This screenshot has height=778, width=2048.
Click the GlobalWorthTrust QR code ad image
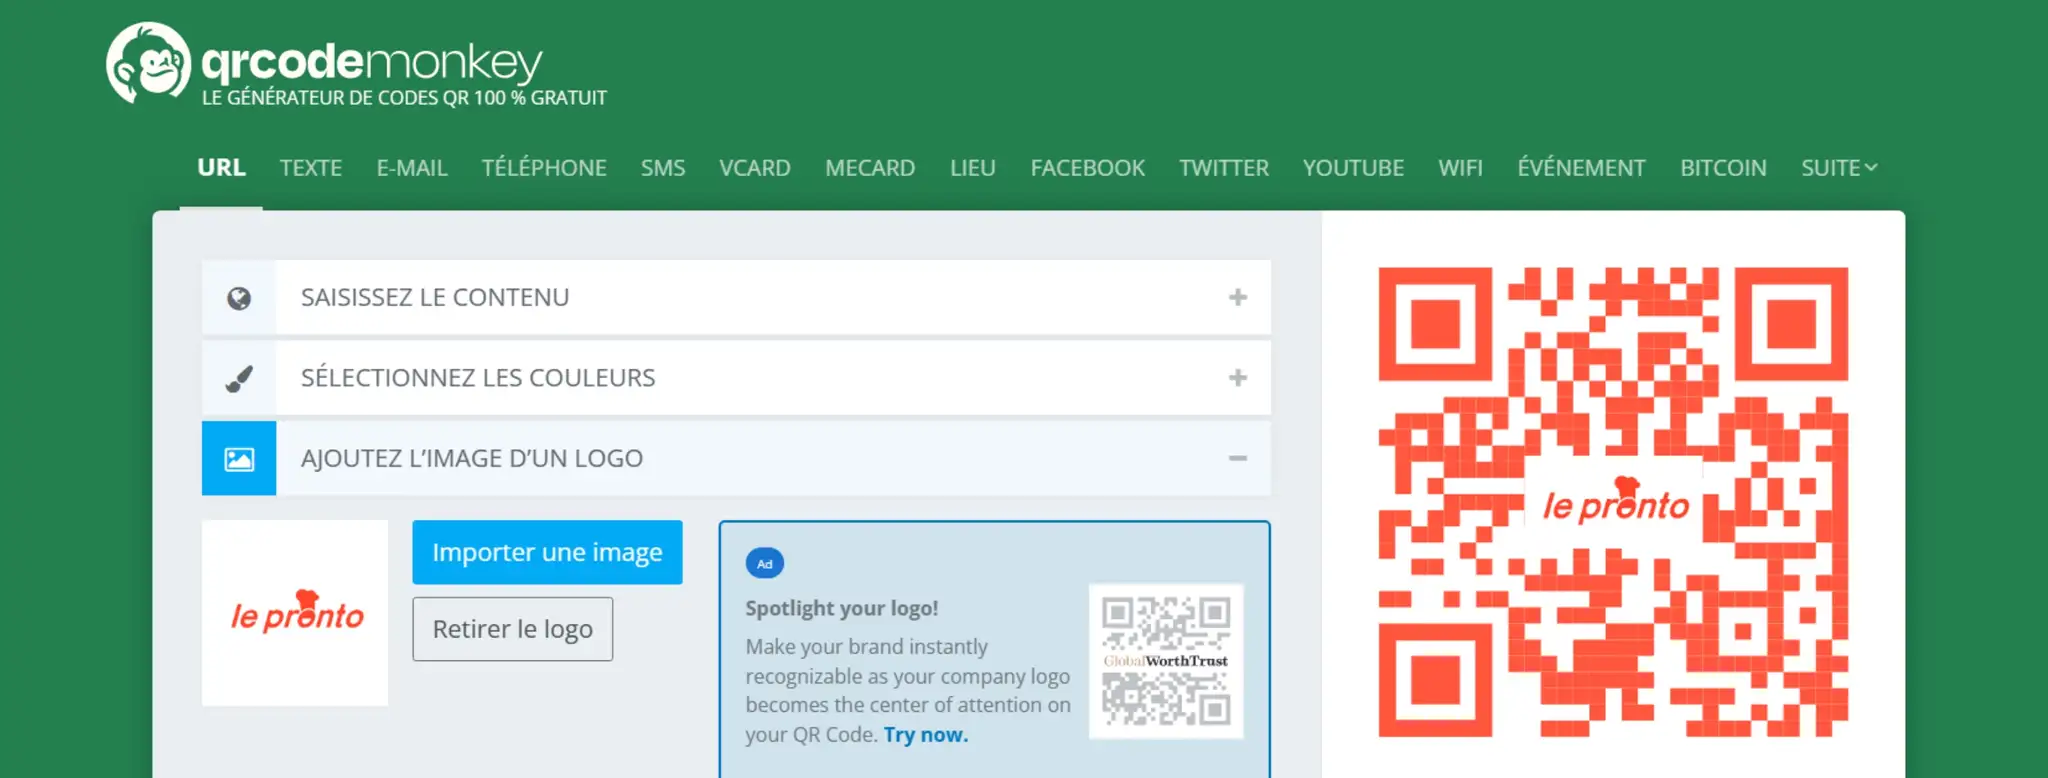coord(1166,662)
